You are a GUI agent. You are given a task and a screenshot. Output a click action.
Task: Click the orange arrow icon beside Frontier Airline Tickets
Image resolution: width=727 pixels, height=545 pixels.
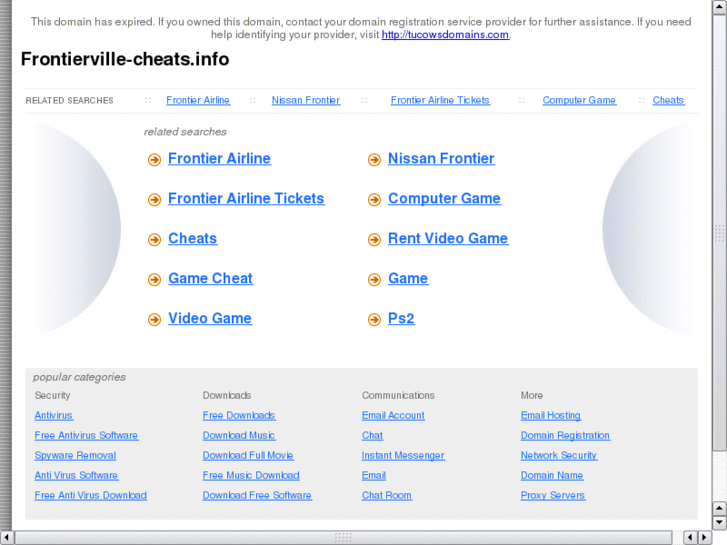pos(154,200)
